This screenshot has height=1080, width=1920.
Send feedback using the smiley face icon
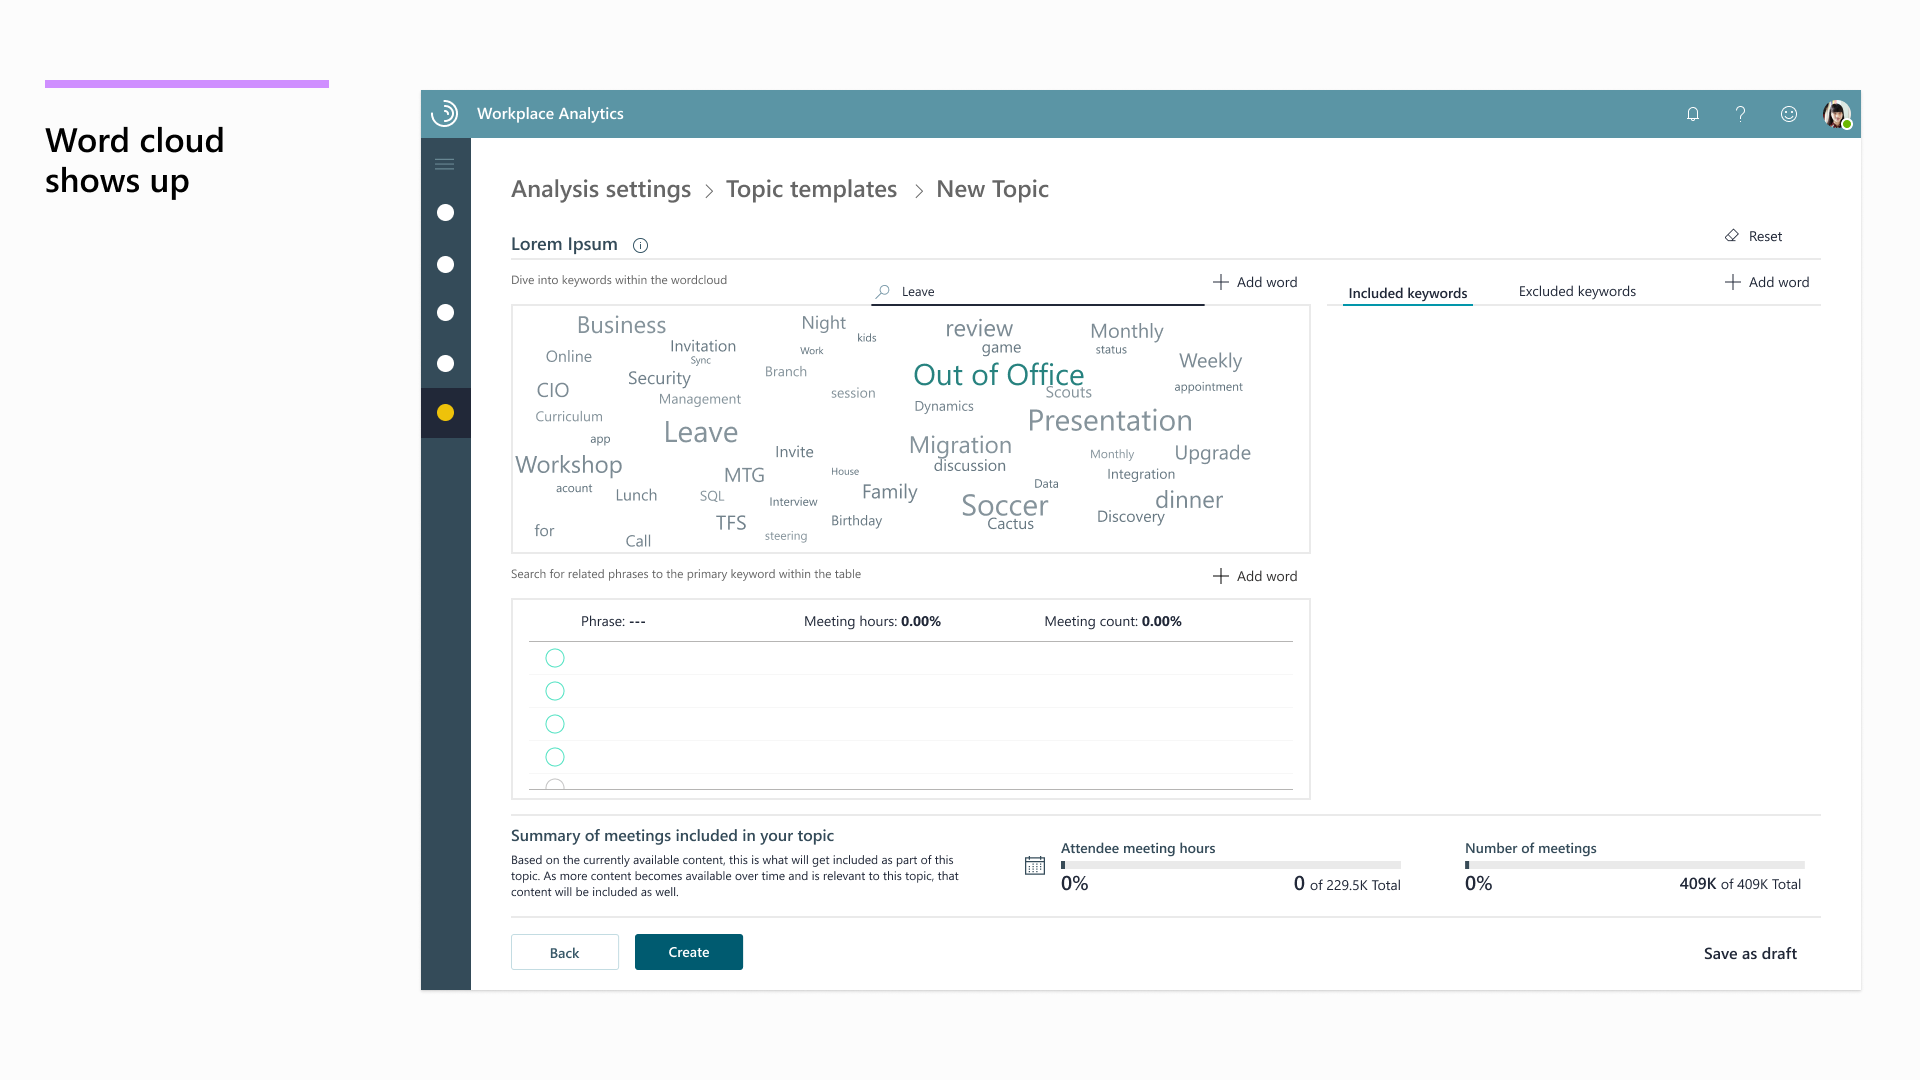tap(1788, 114)
